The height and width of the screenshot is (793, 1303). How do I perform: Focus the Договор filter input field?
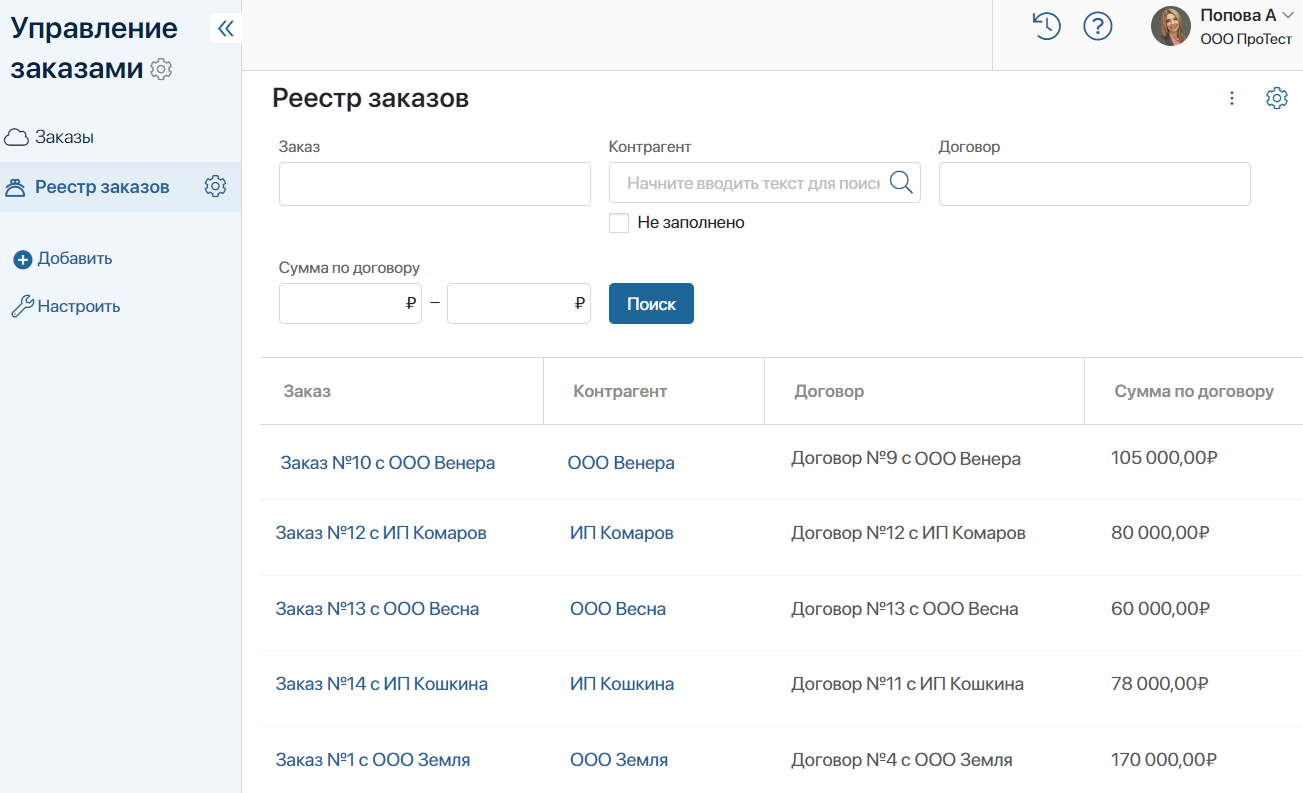pos(1095,184)
